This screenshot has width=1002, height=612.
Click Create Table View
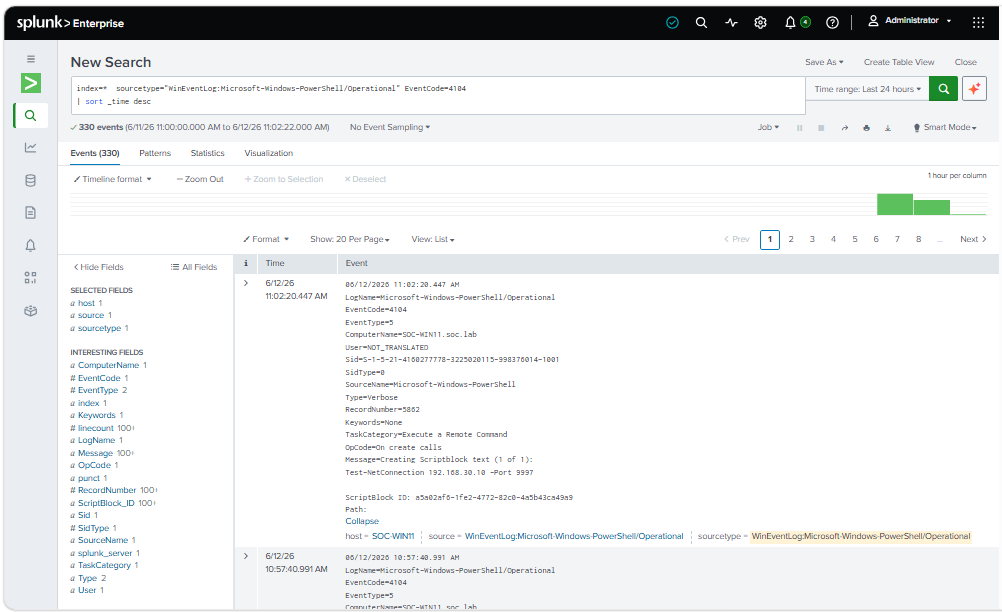898,62
